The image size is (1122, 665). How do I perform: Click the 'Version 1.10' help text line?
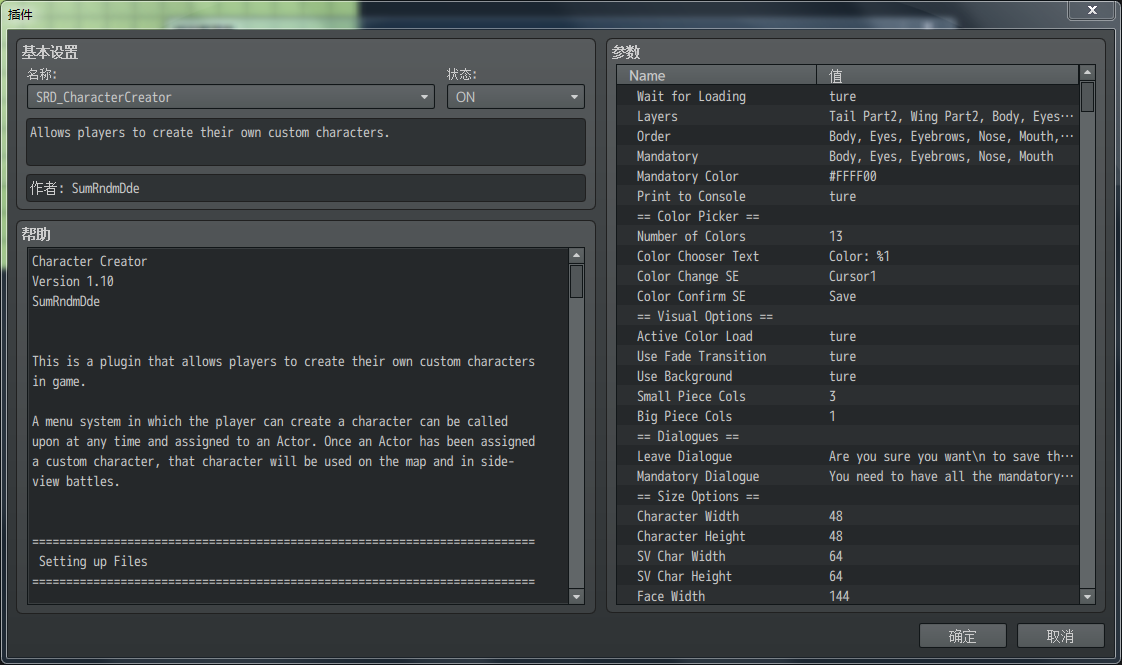pyautogui.click(x=73, y=281)
